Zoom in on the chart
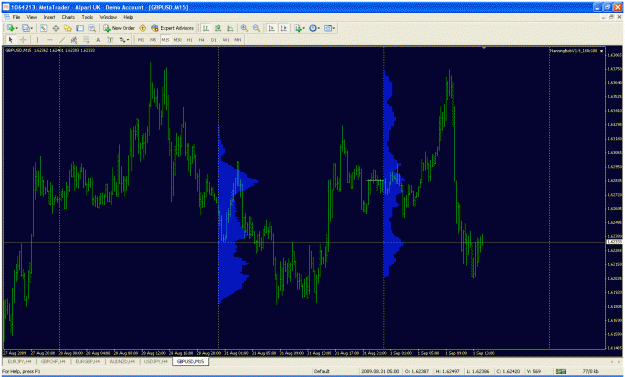Screen dimensions: 625x377 [244, 28]
